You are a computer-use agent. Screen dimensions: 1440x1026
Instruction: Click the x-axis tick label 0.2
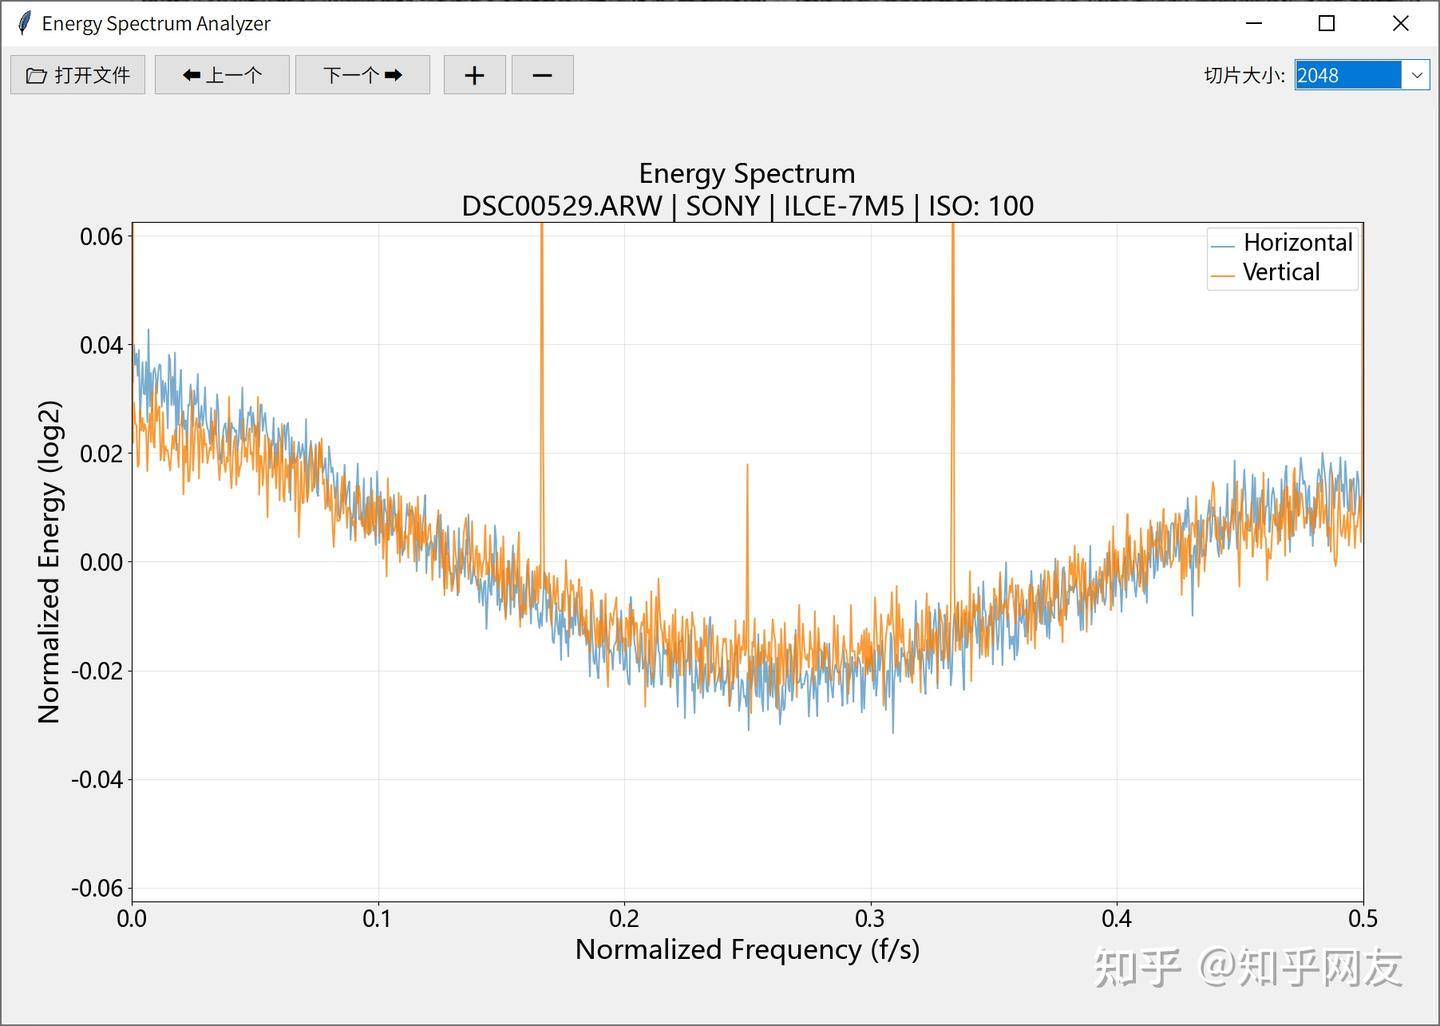[624, 918]
